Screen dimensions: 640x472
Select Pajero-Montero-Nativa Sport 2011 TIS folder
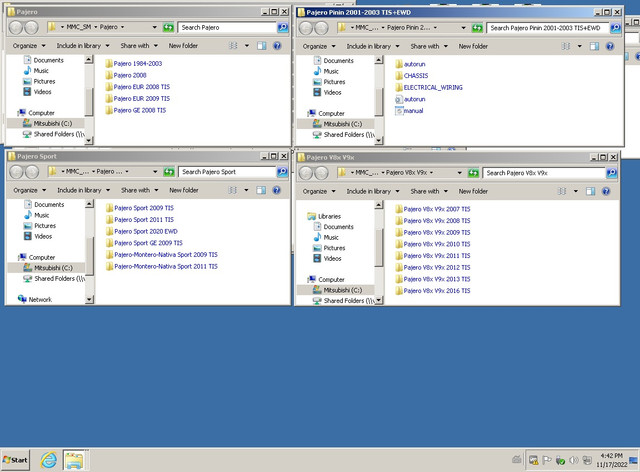[162, 267]
